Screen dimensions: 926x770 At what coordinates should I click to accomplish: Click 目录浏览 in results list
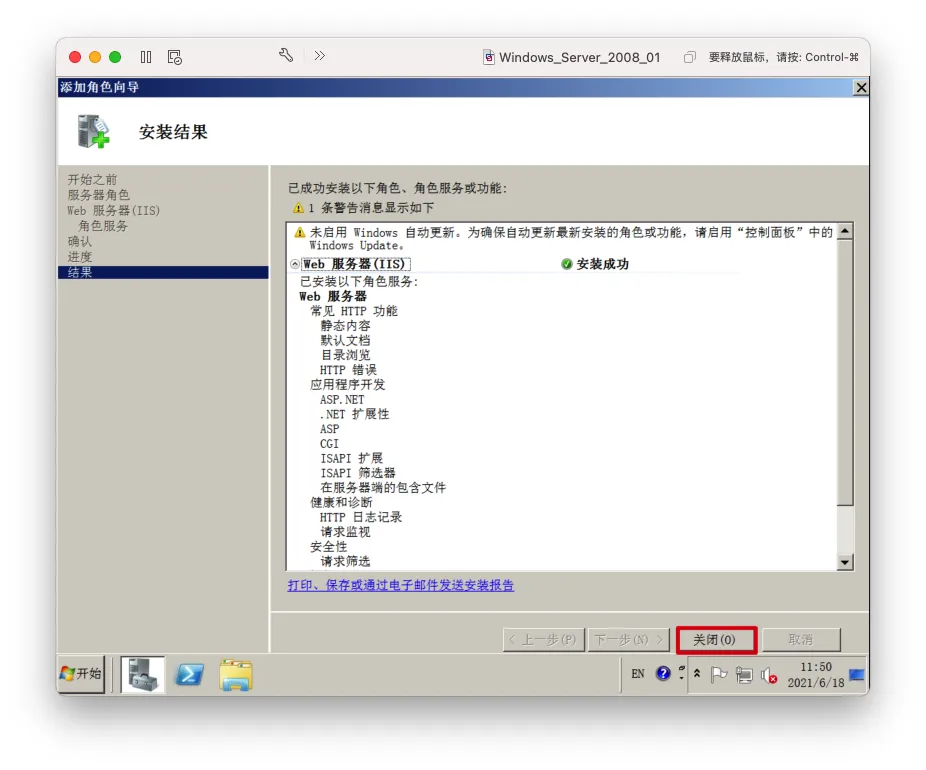(345, 355)
